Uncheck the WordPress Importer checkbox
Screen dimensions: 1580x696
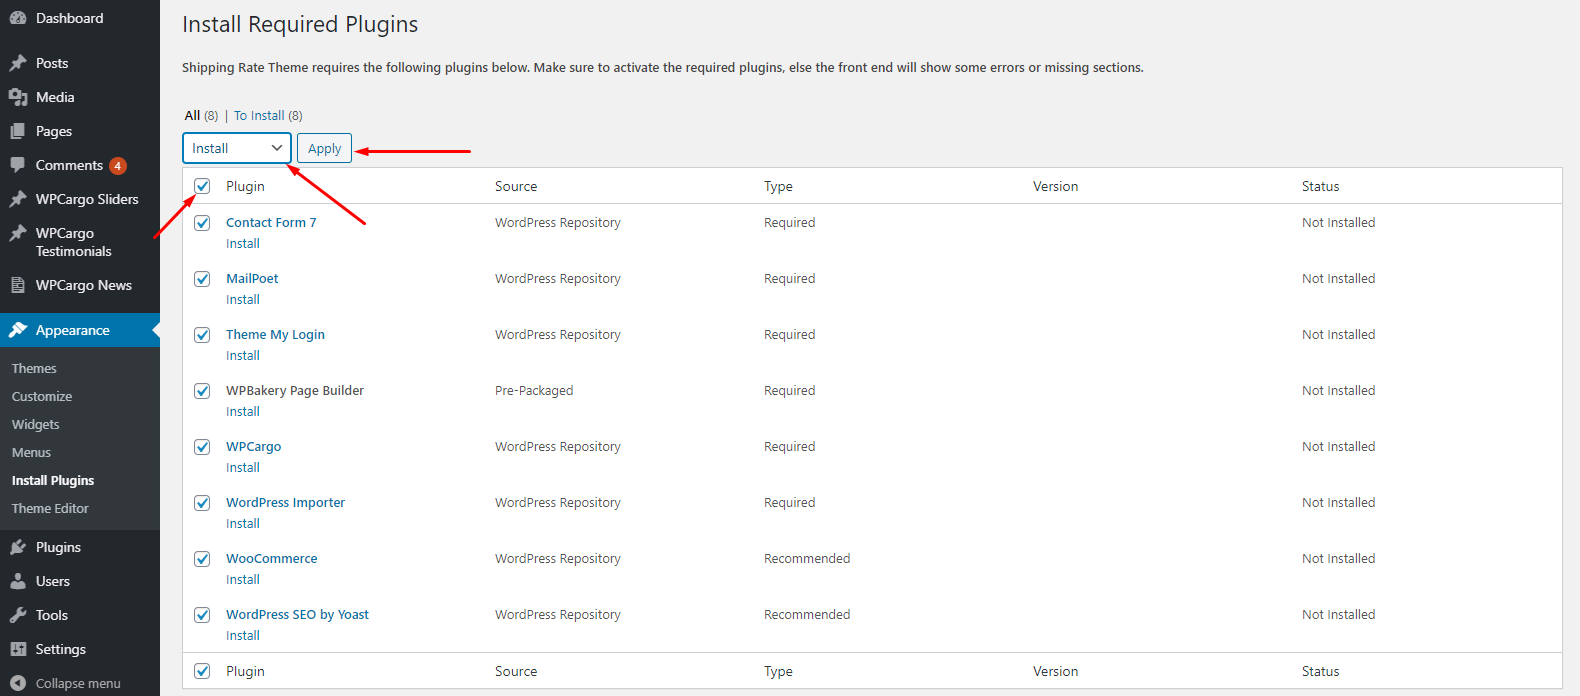(202, 503)
